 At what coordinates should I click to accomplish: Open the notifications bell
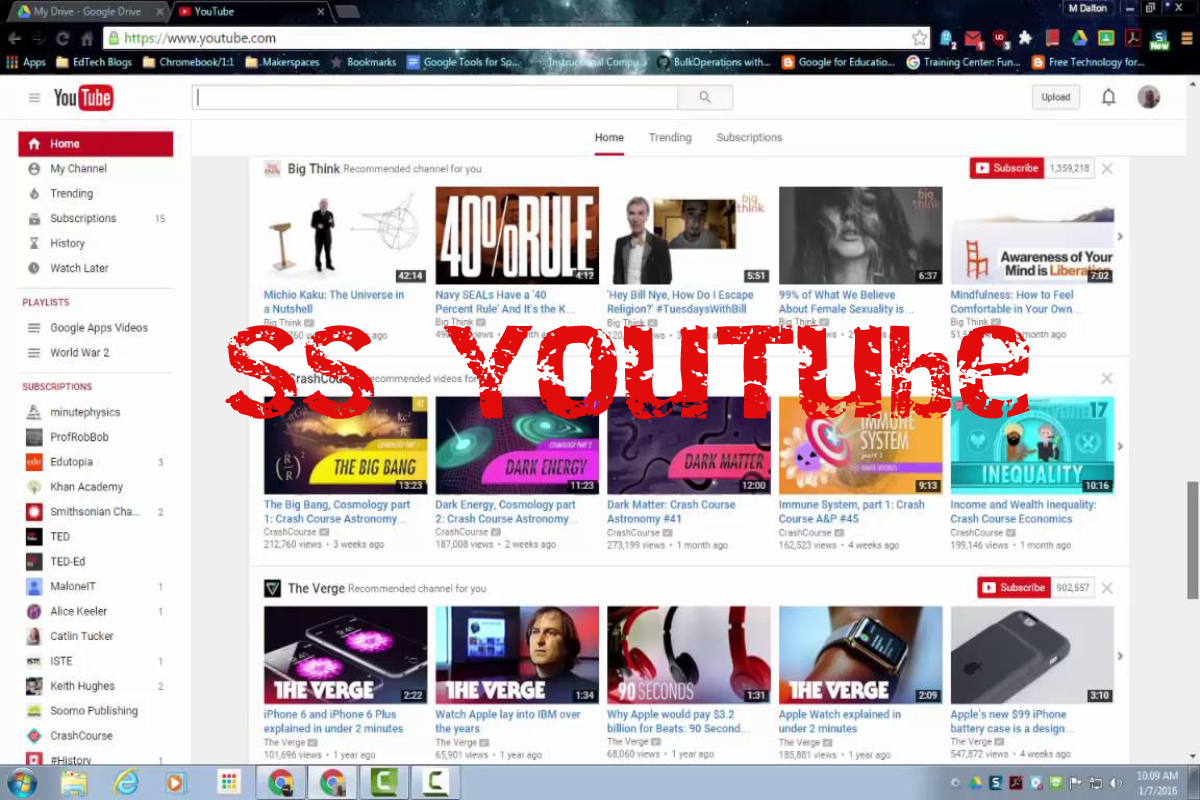point(1108,97)
